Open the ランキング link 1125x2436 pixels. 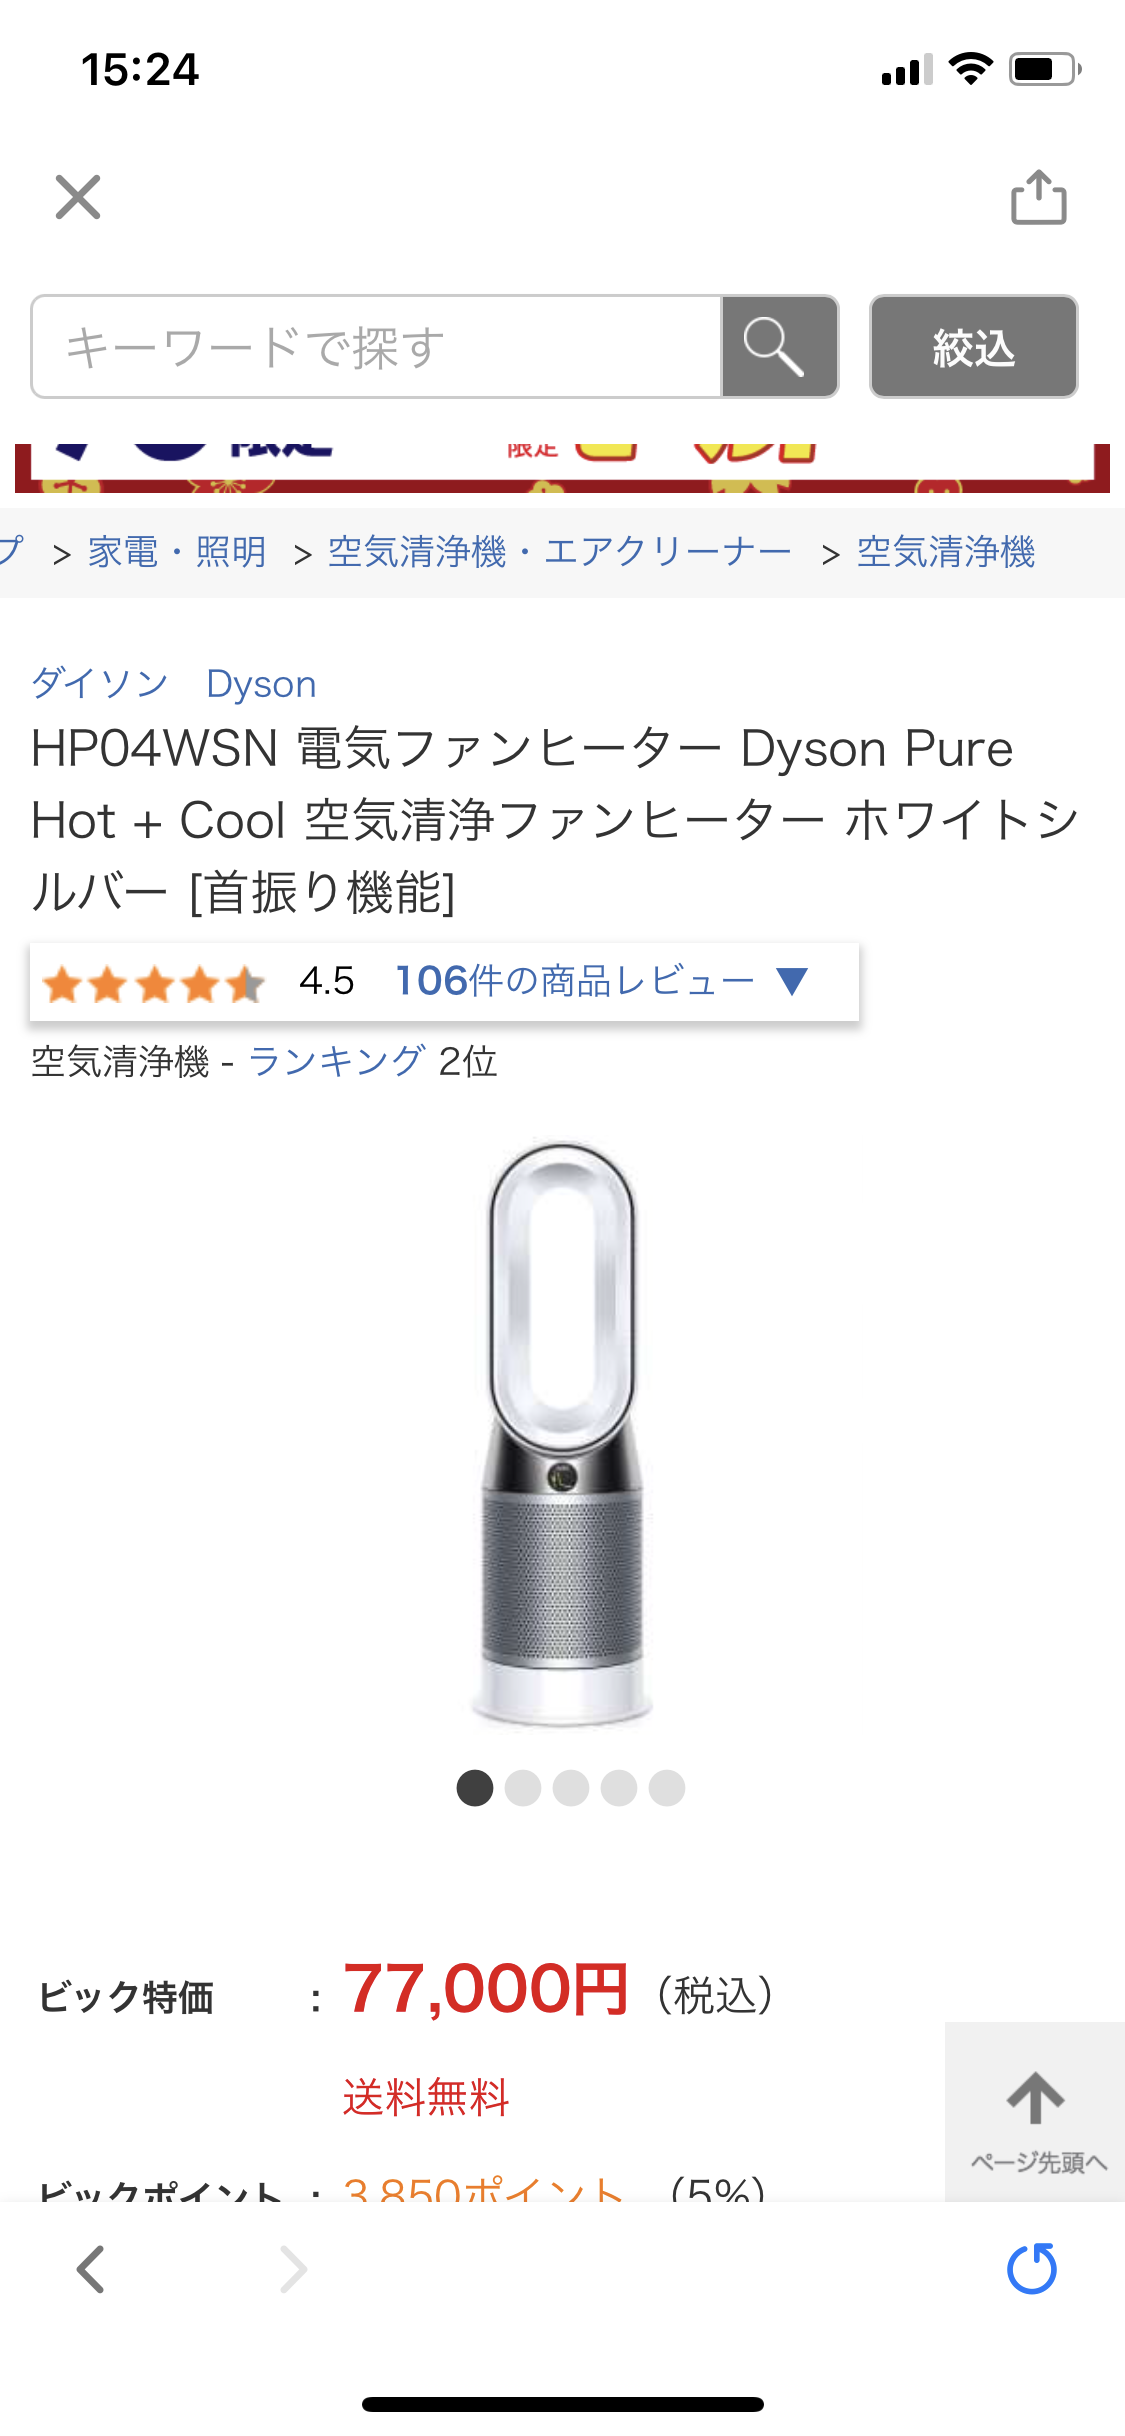[337, 1061]
